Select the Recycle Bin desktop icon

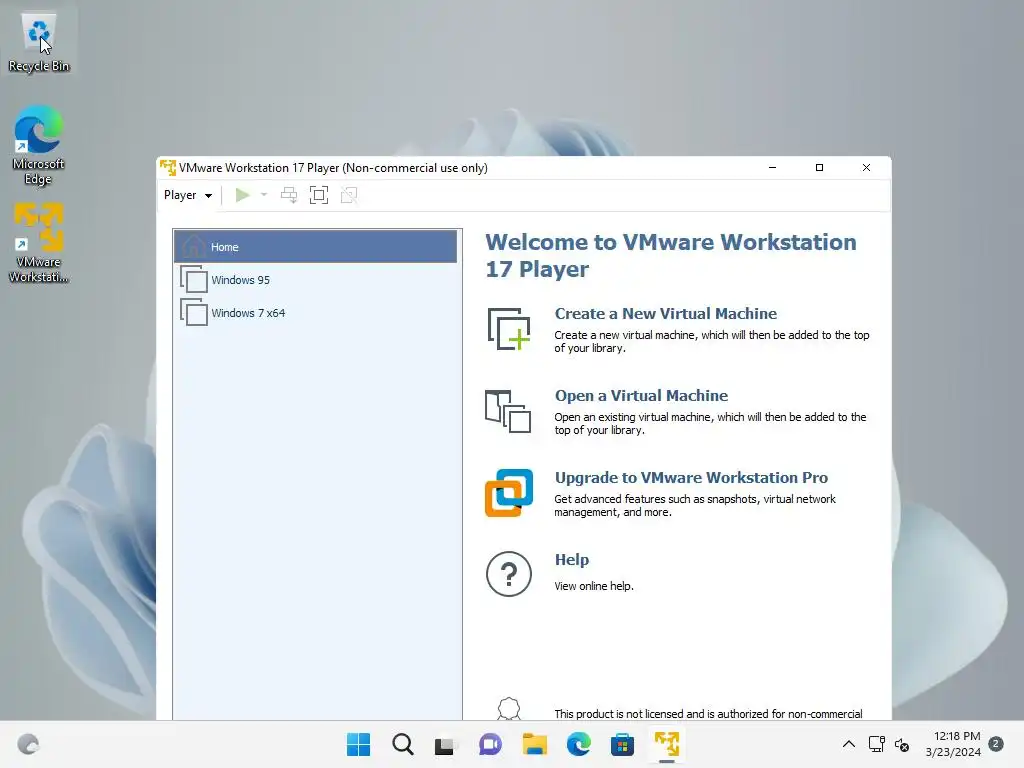tap(39, 43)
